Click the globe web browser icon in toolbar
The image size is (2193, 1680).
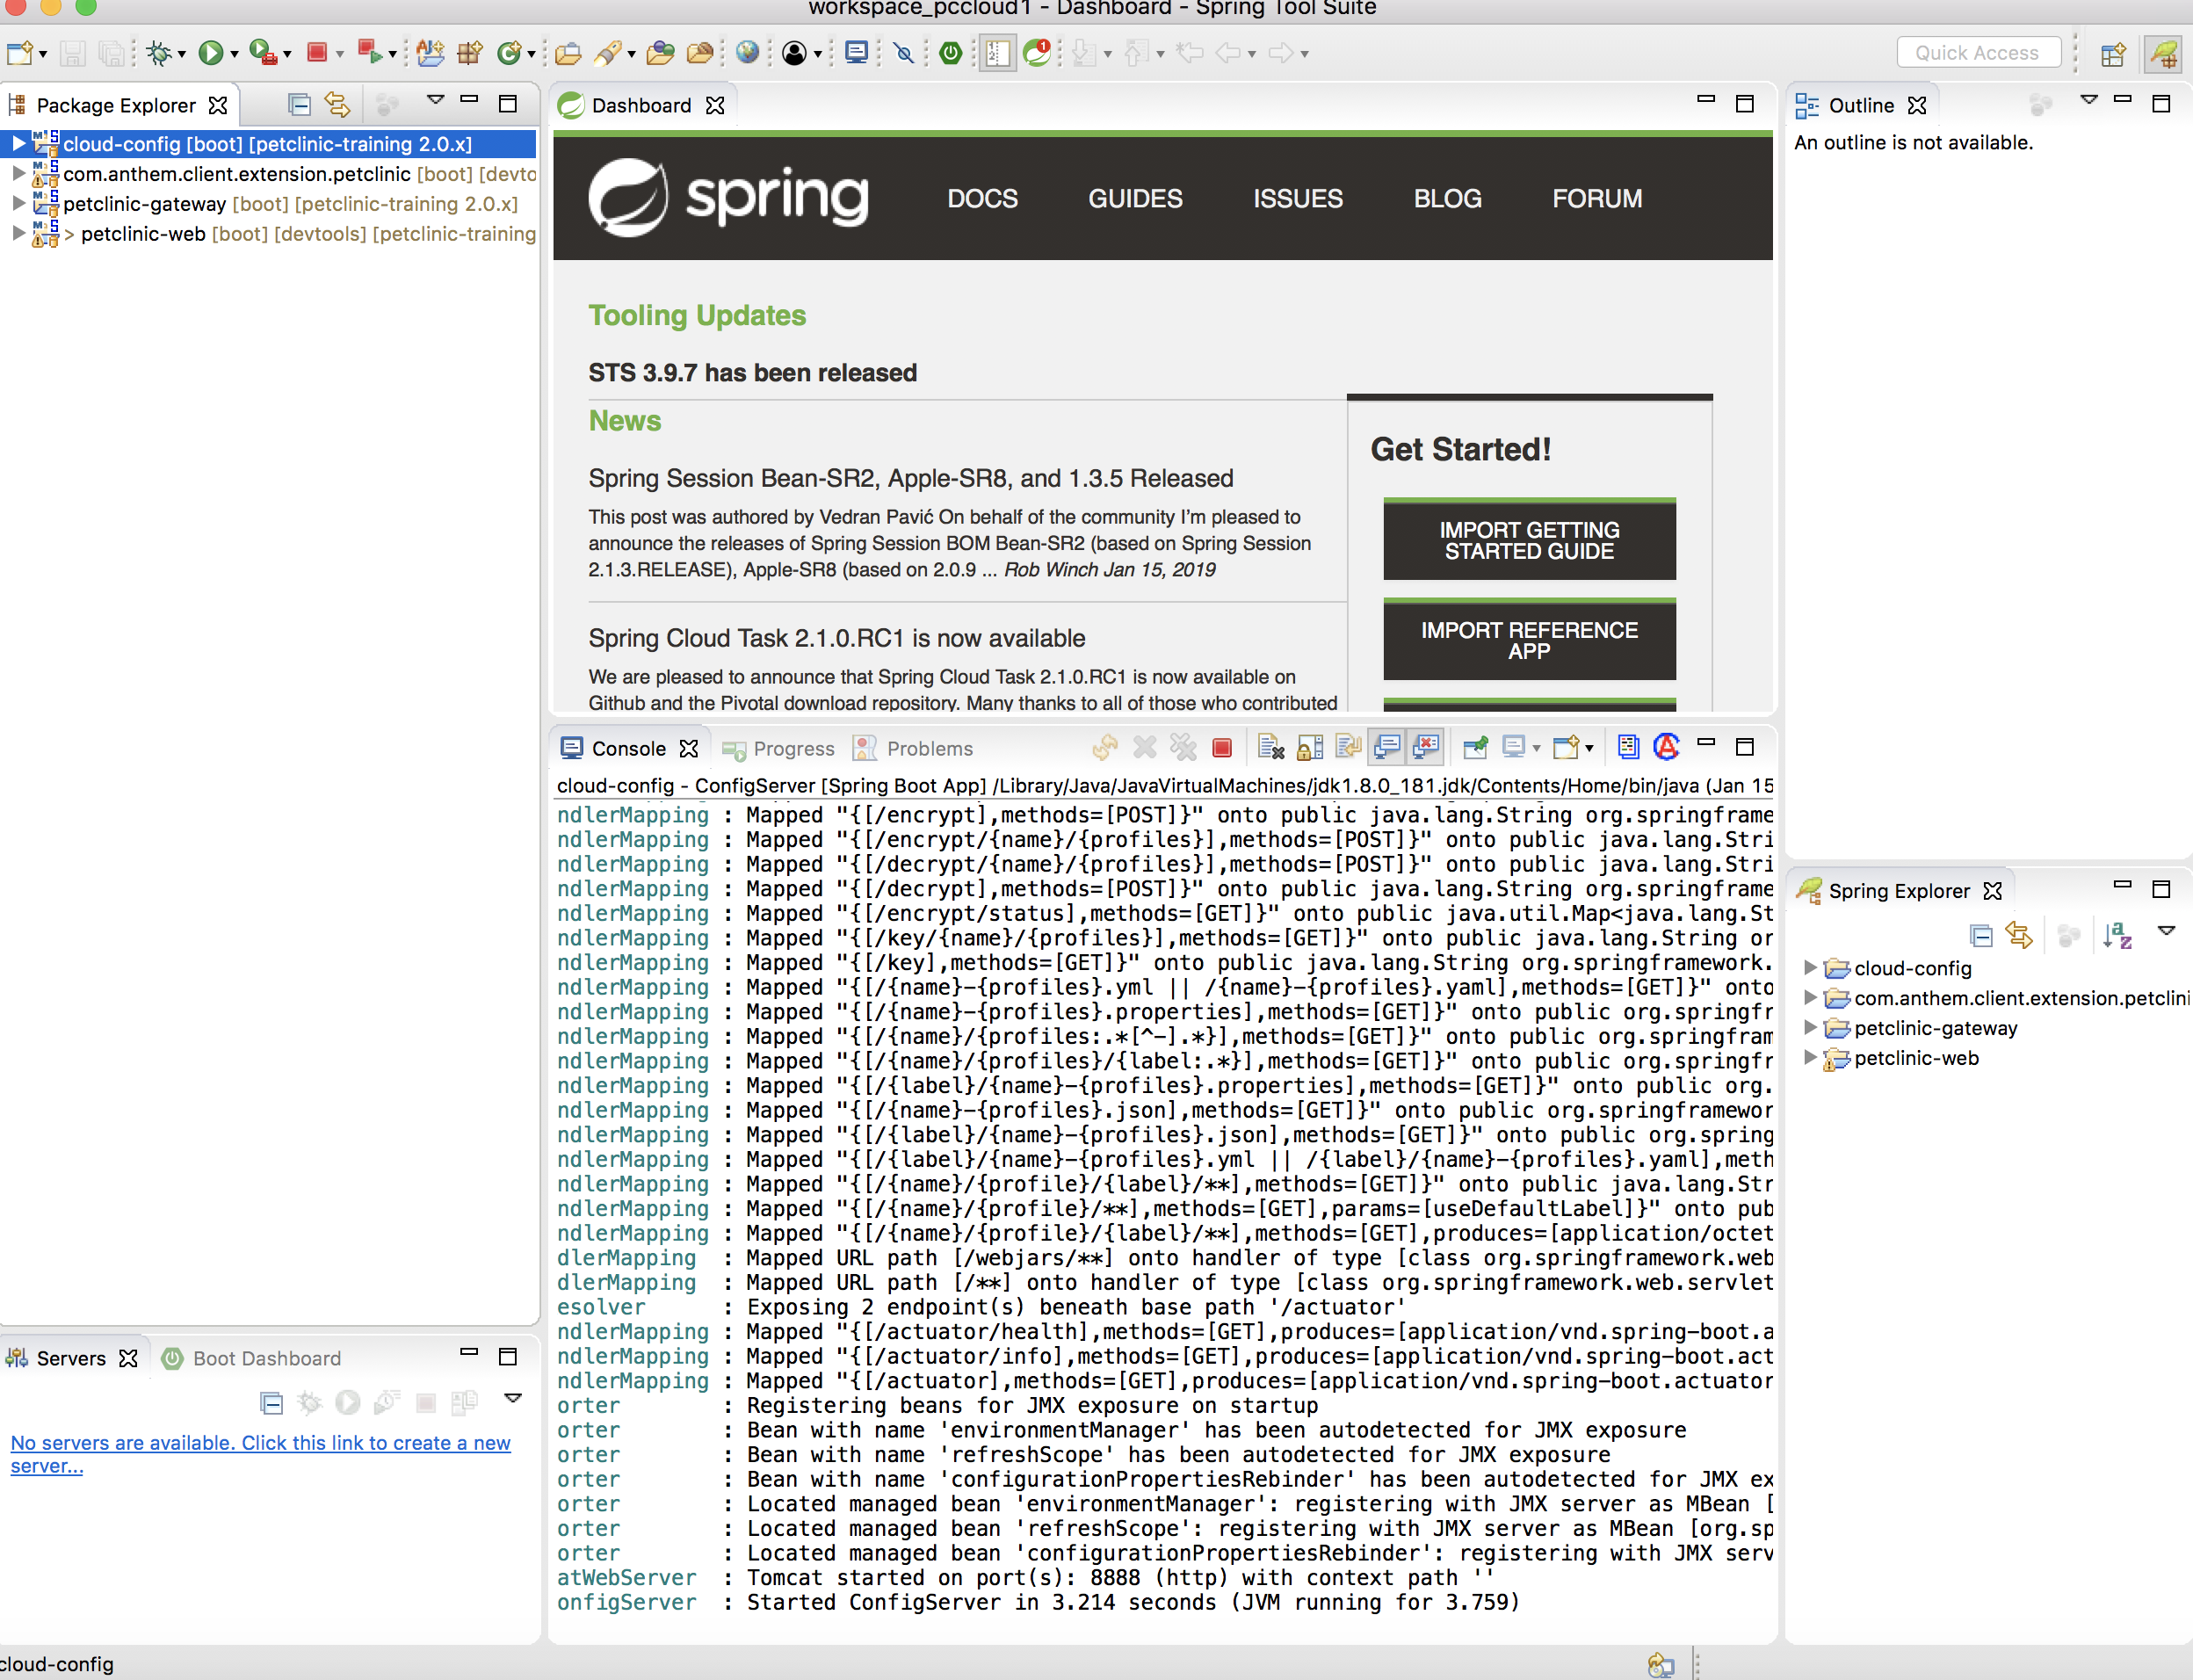pyautogui.click(x=747, y=52)
